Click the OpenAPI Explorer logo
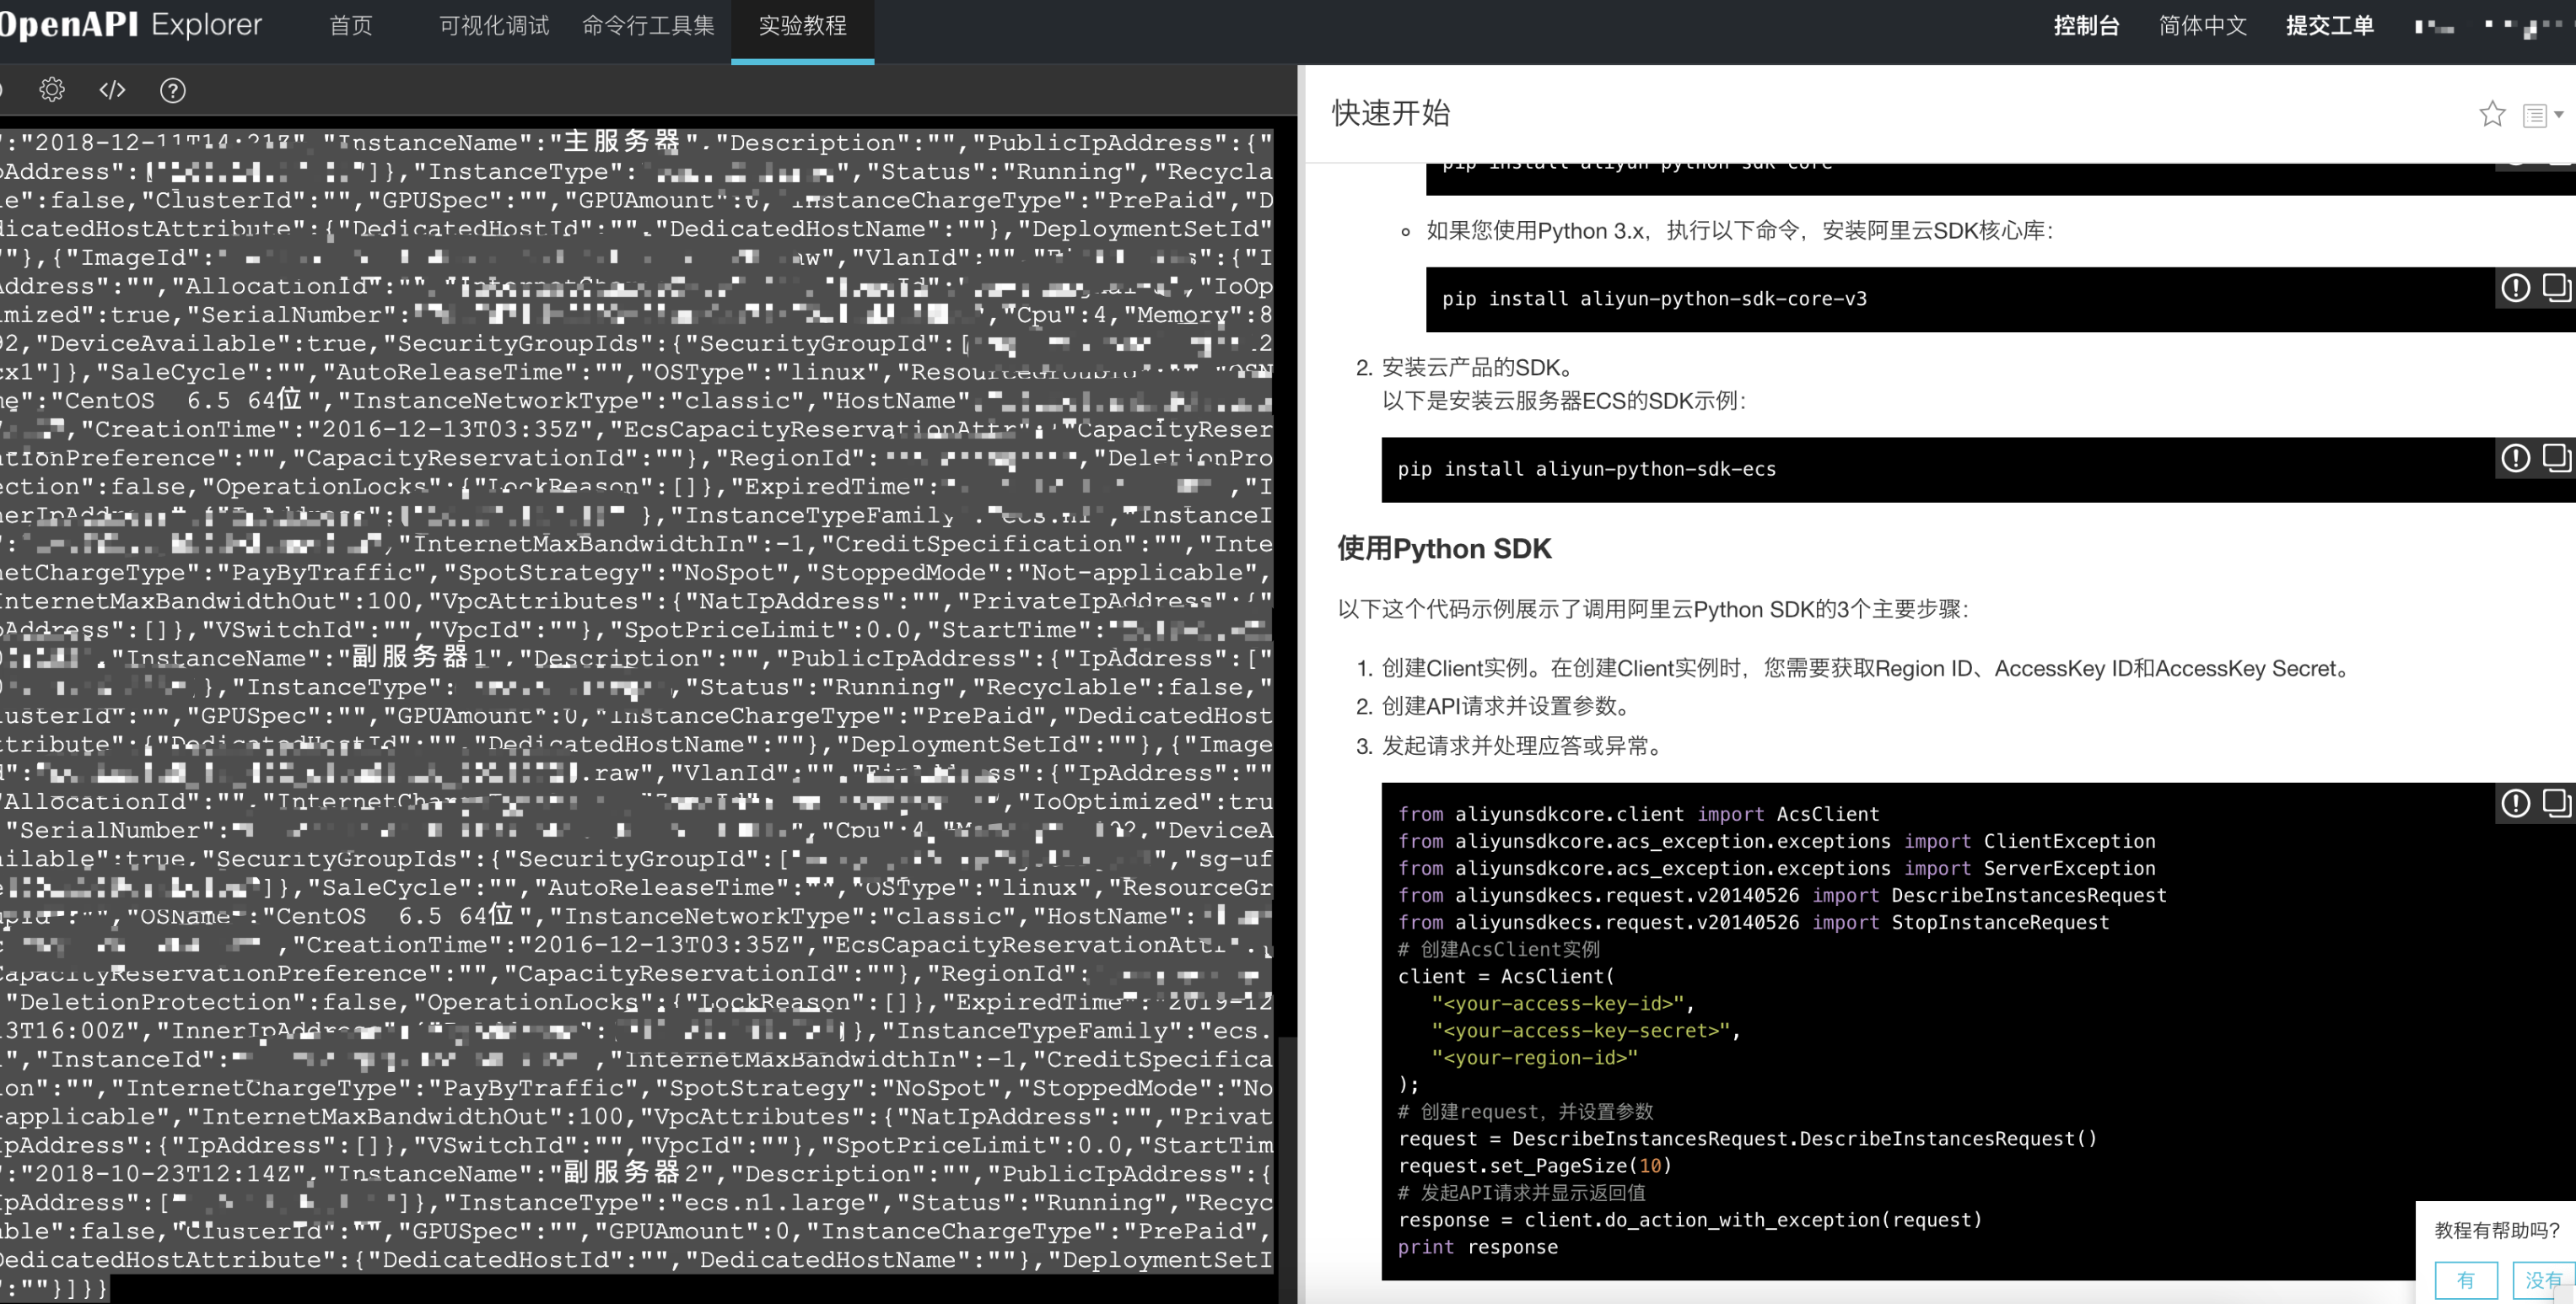Image resolution: width=2576 pixels, height=1304 pixels. (130, 24)
